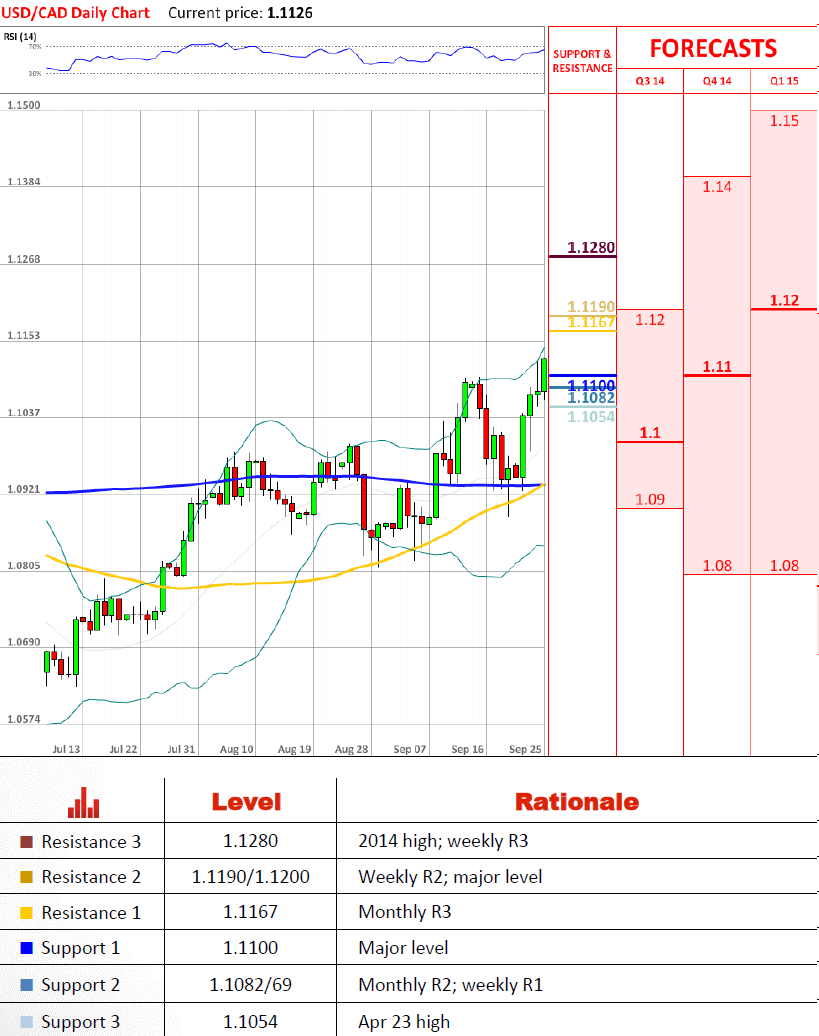Click the 1.1280 resistance level marker
This screenshot has height=1036, width=819.
click(591, 248)
